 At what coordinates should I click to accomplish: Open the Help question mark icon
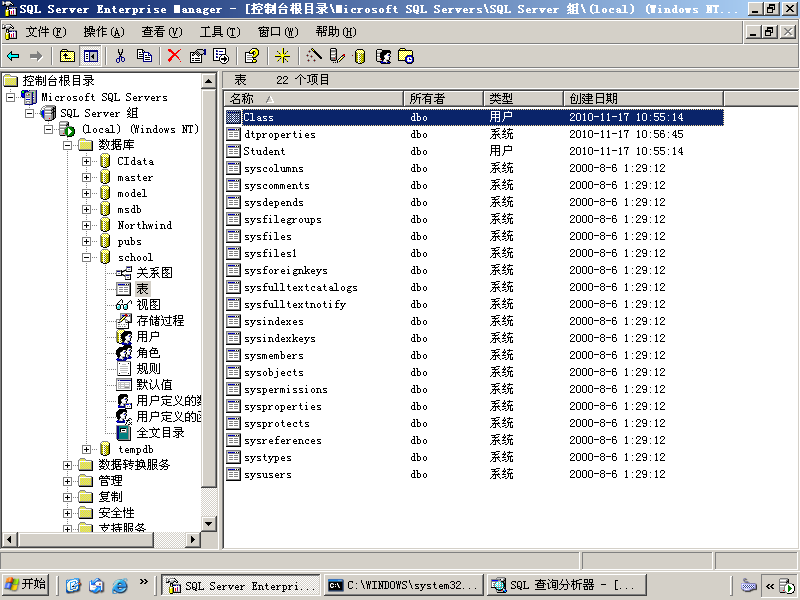[x=252, y=56]
